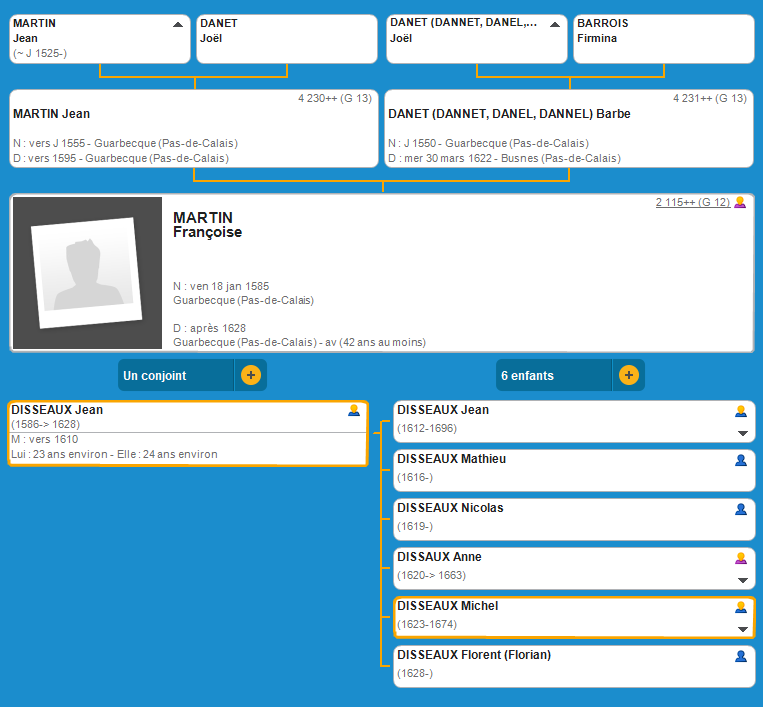The width and height of the screenshot is (763, 707).
Task: Click person icon next to 2 115++ (G 12)
Action: pyautogui.click(x=740, y=202)
